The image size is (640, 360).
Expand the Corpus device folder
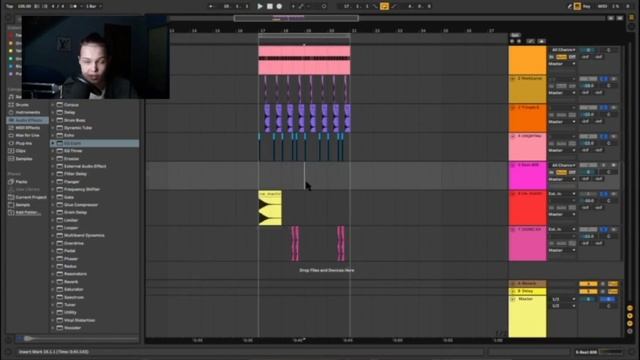pyautogui.click(x=53, y=104)
